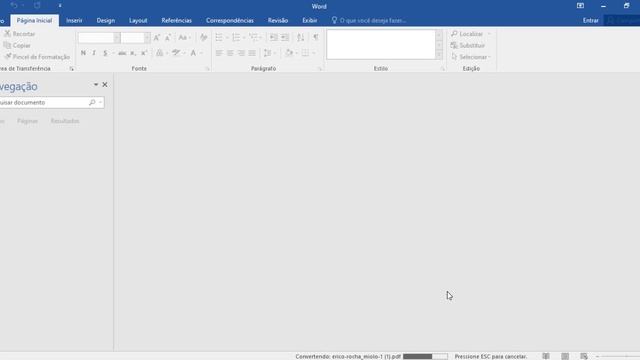Open Páginas tab in navigation pane
This screenshot has height=360, width=640.
[x=27, y=121]
